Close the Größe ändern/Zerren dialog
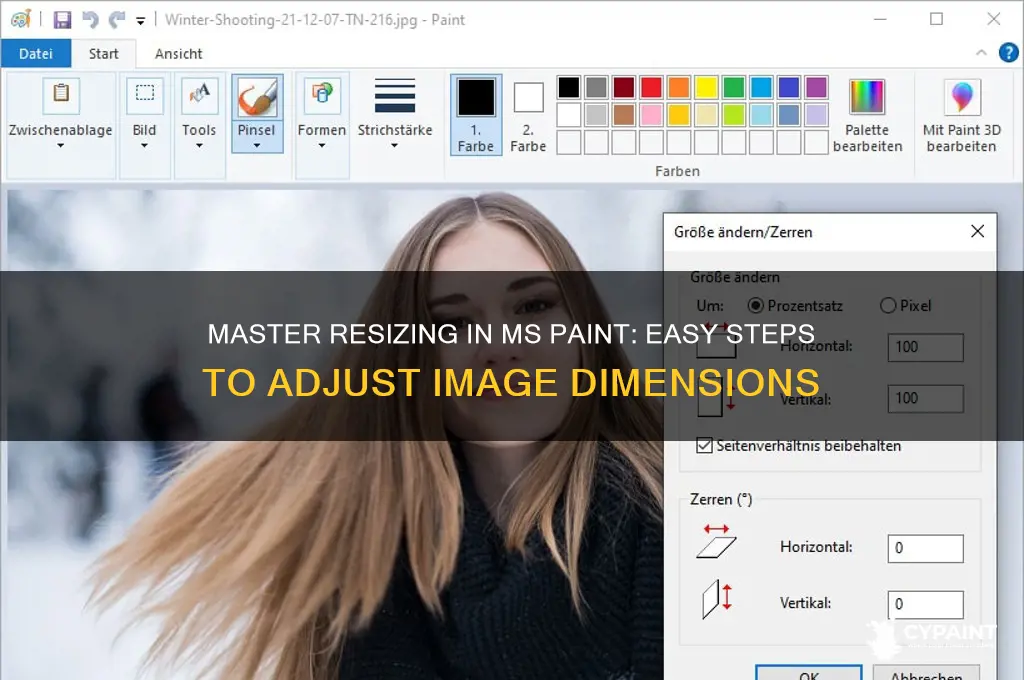 977,231
